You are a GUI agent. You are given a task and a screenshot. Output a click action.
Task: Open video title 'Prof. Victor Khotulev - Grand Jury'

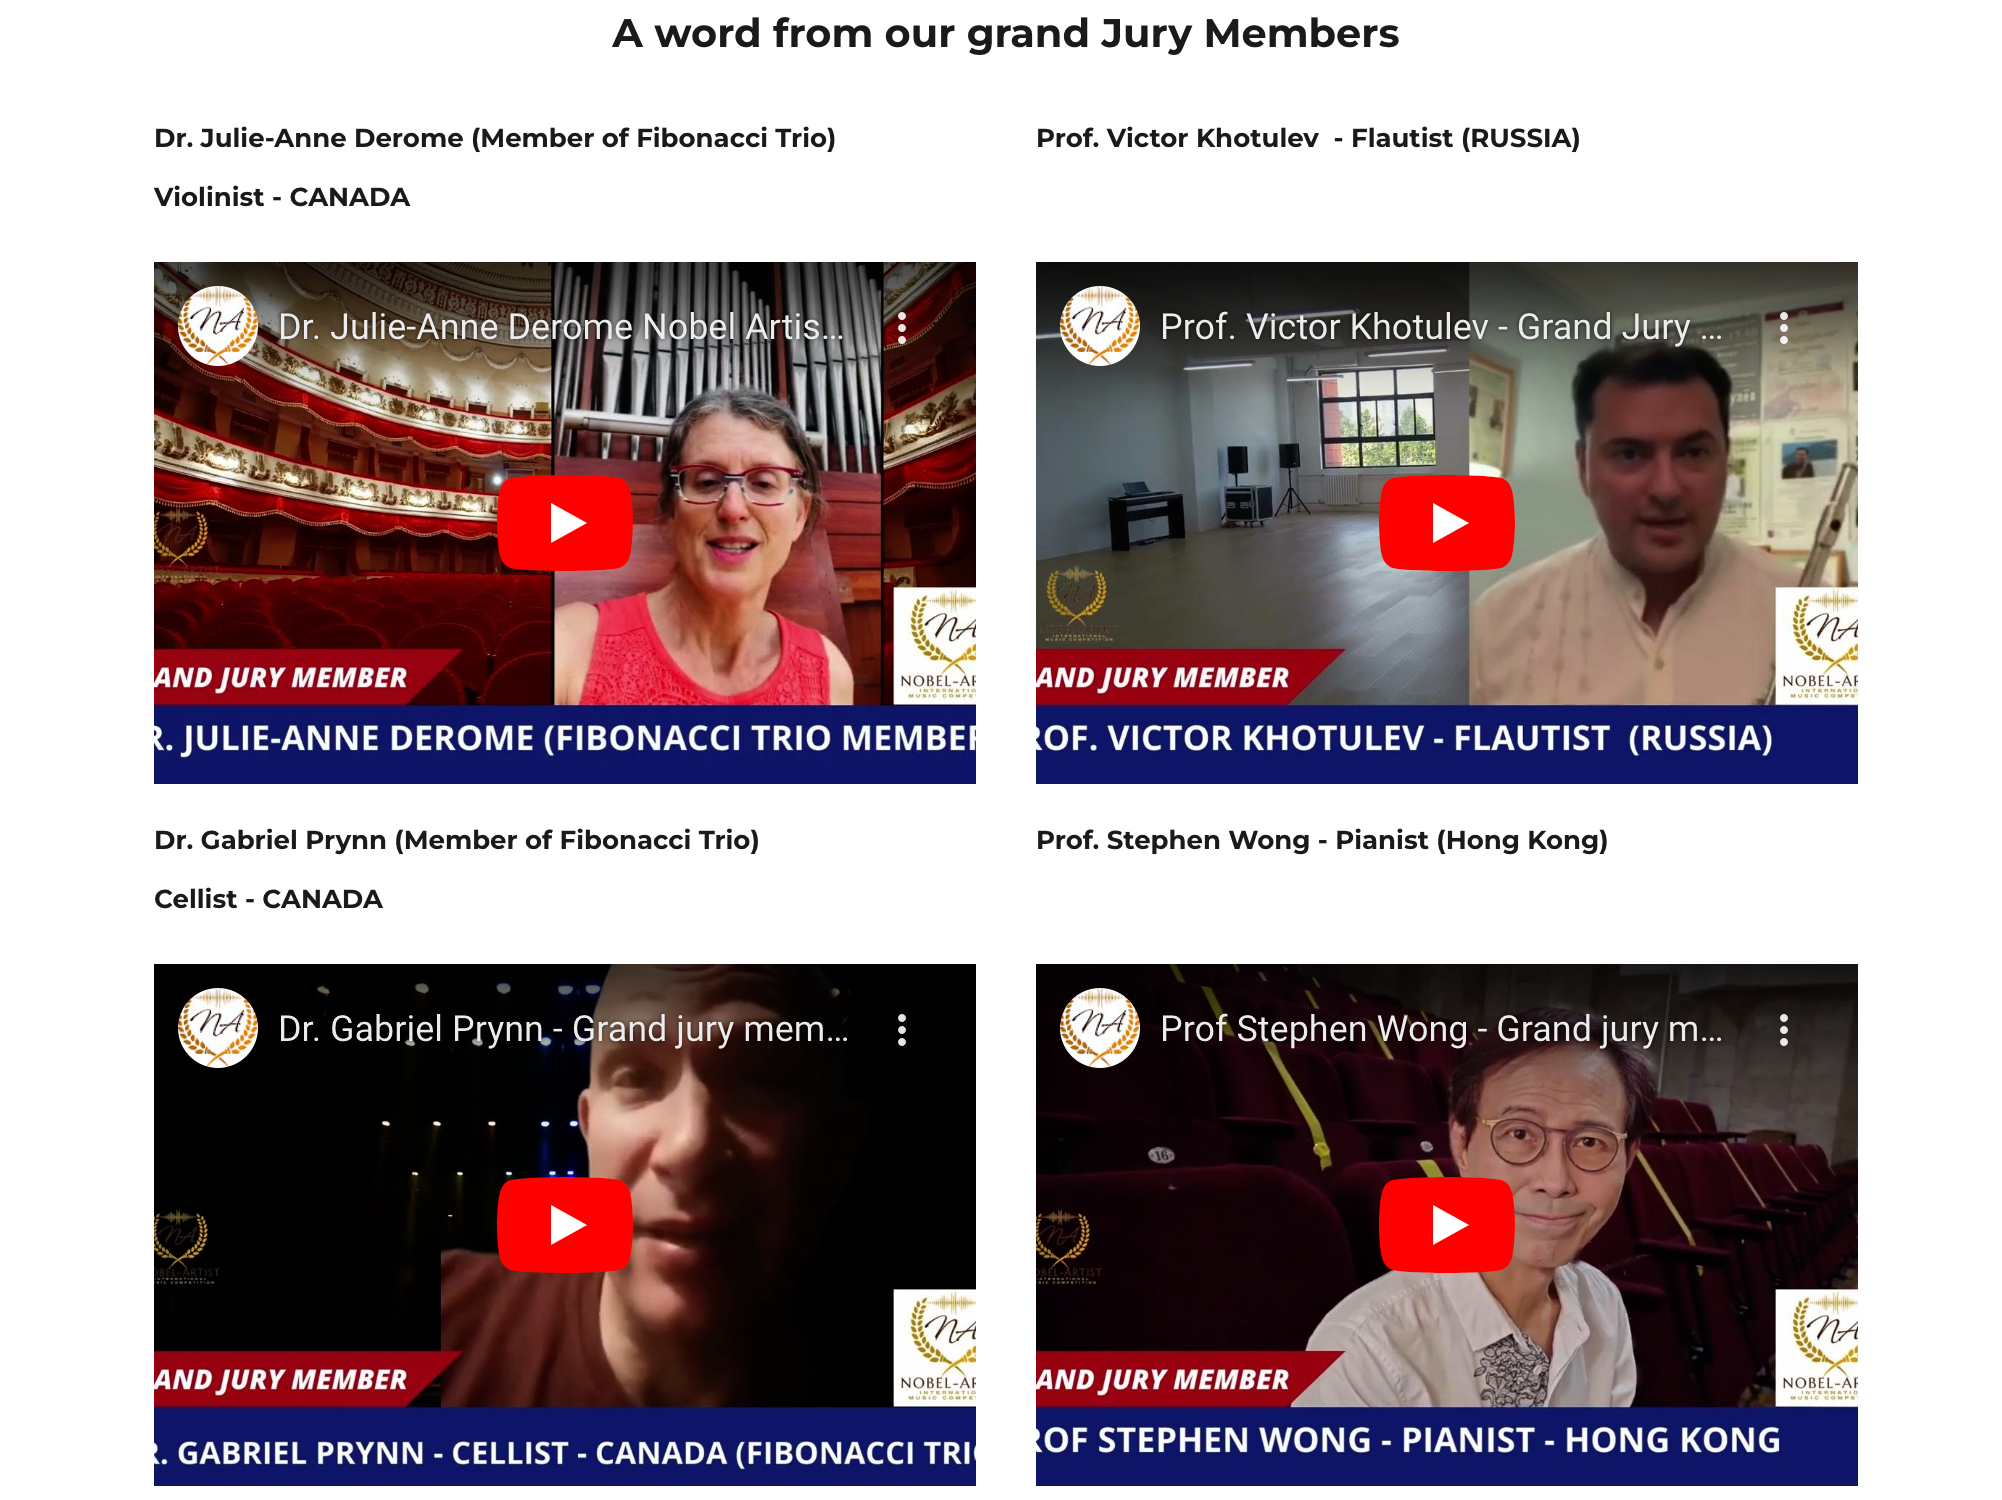(1441, 327)
